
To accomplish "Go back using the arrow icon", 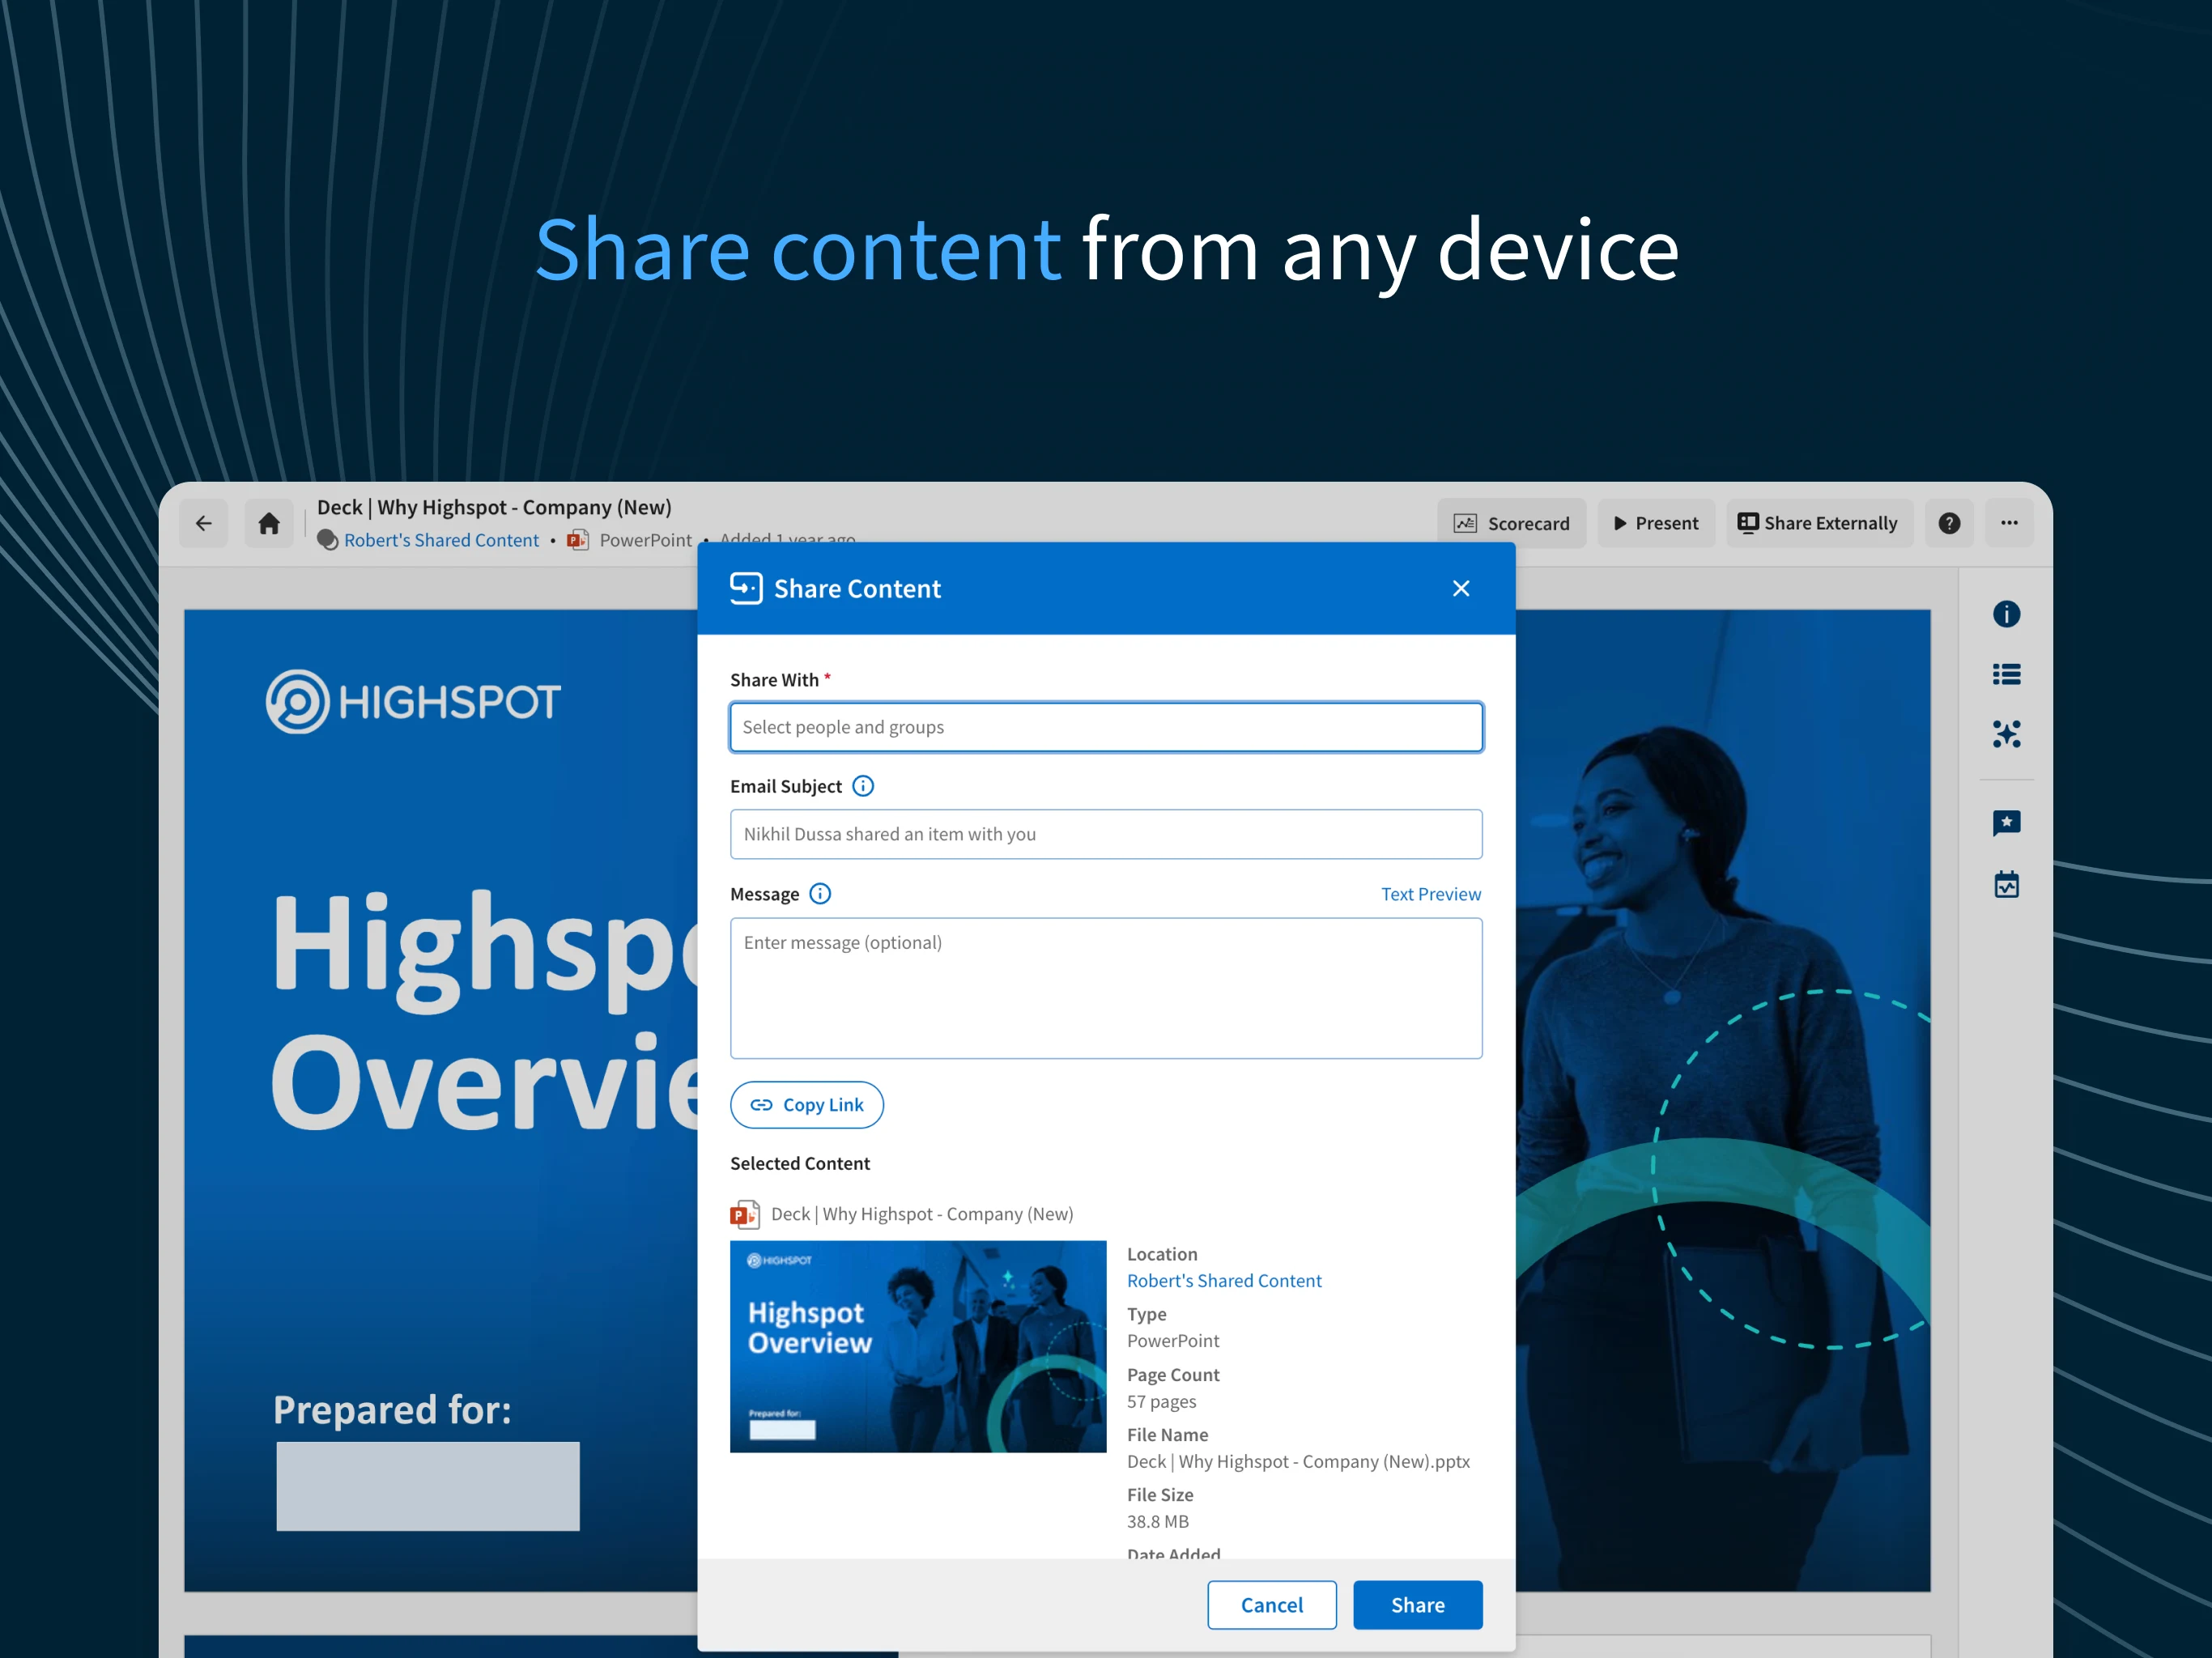I will pos(204,523).
